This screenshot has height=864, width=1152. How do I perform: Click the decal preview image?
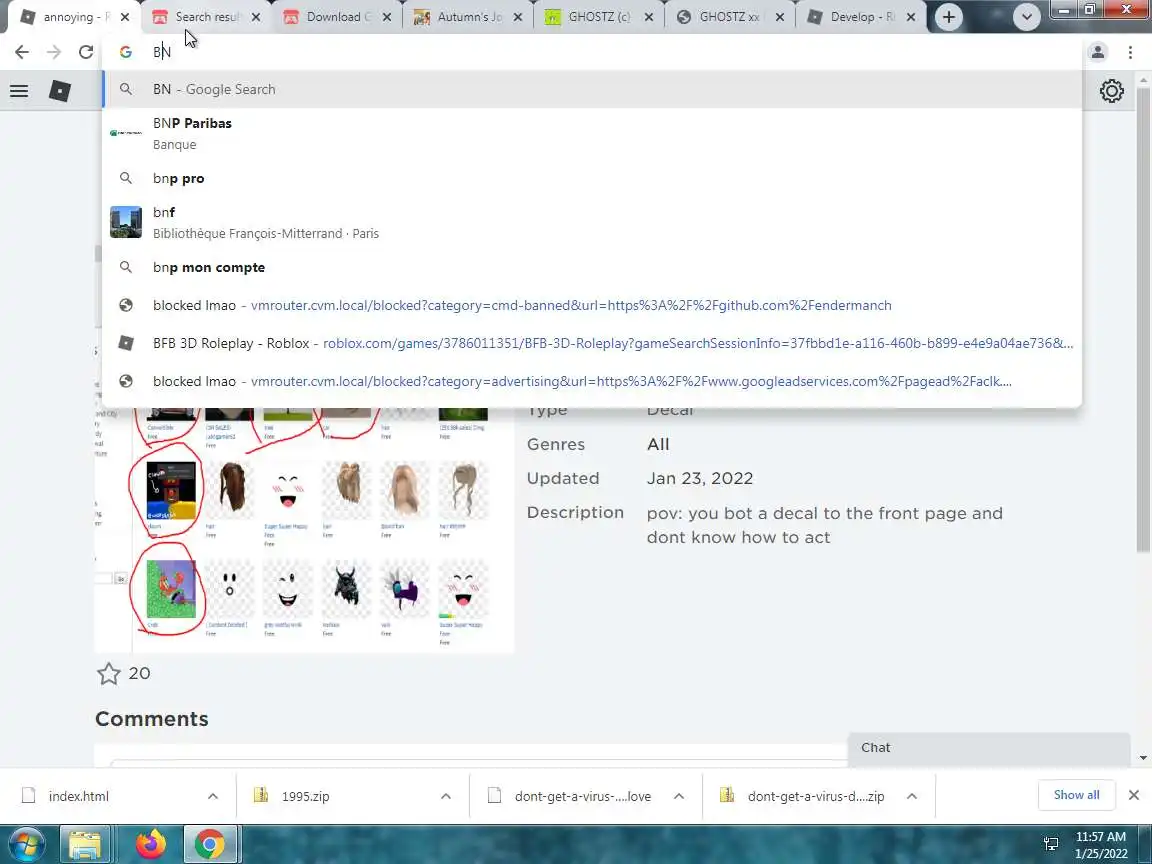coord(304,529)
